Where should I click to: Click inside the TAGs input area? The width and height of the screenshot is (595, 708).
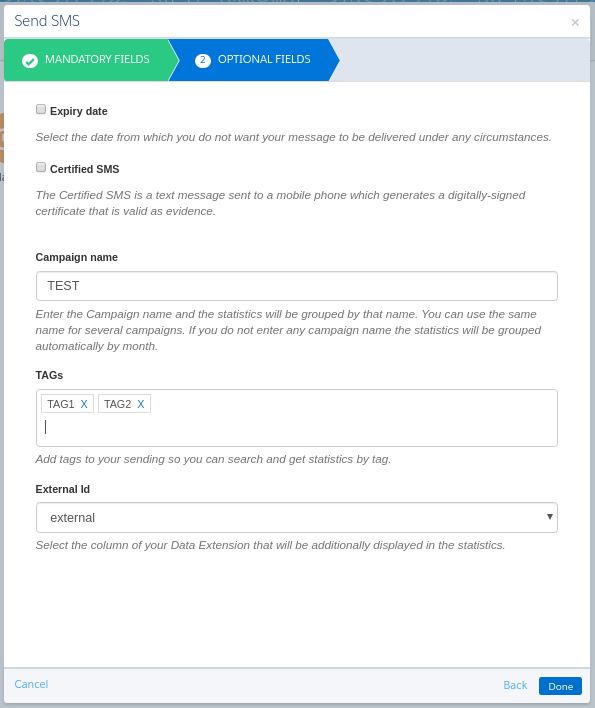[x=297, y=428]
